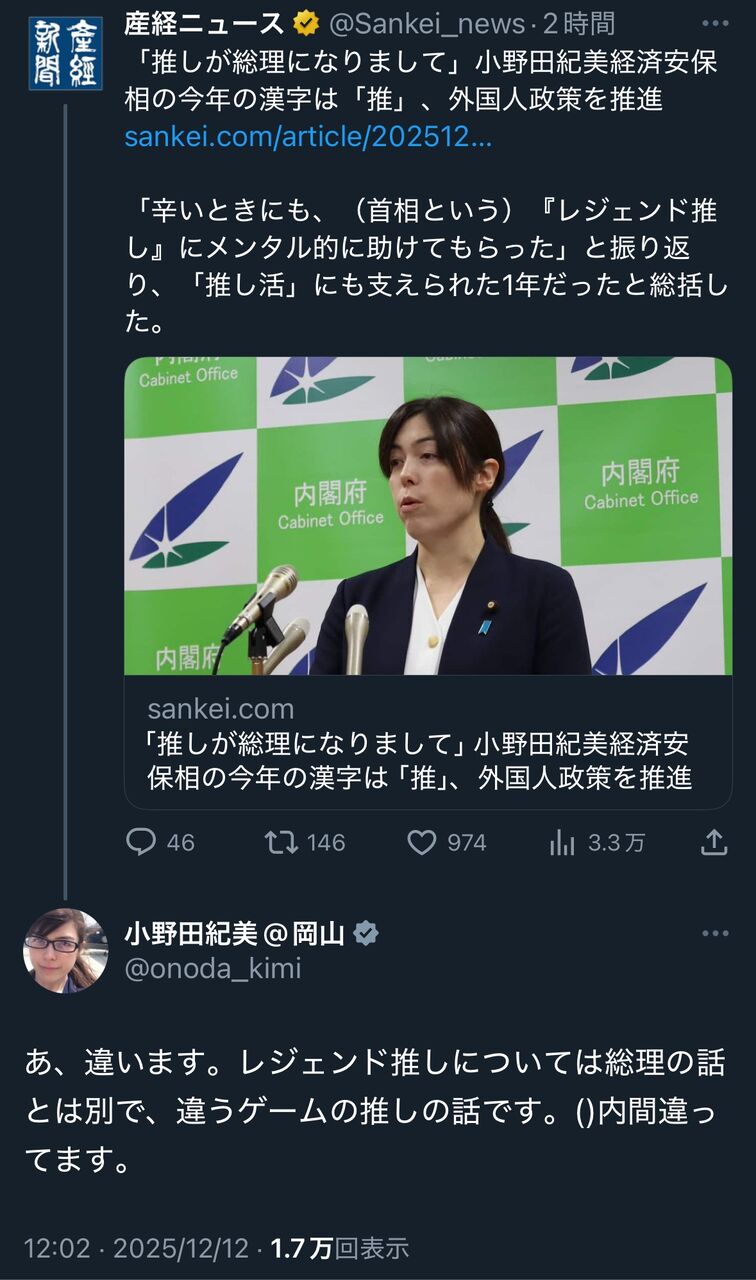Open the sankei.com link card headline
Image resolution: width=756 pixels, height=1280 pixels.
[x=419, y=760]
